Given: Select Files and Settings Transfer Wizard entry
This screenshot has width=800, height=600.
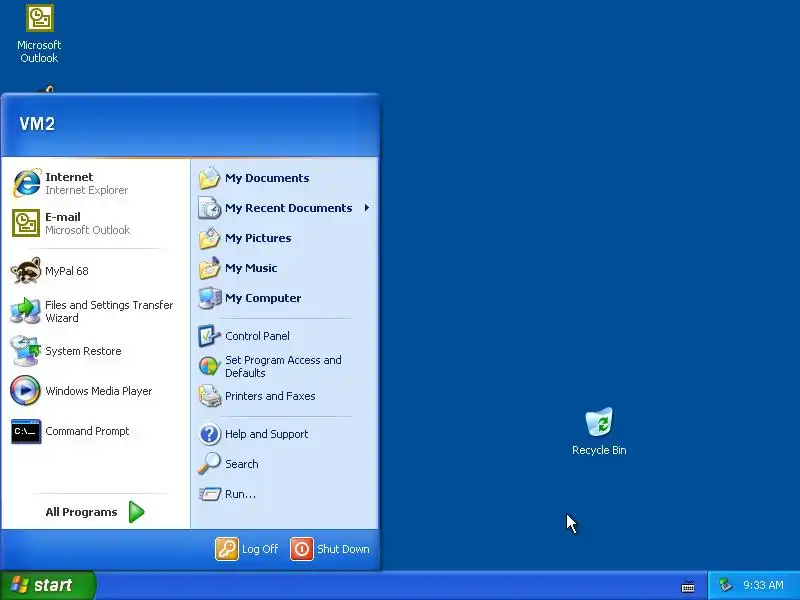Looking at the screenshot, I should click(x=95, y=311).
